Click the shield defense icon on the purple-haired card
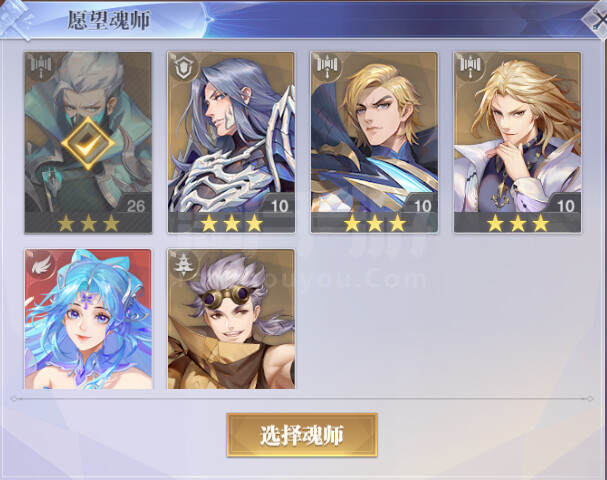The image size is (607, 480). pos(184,66)
